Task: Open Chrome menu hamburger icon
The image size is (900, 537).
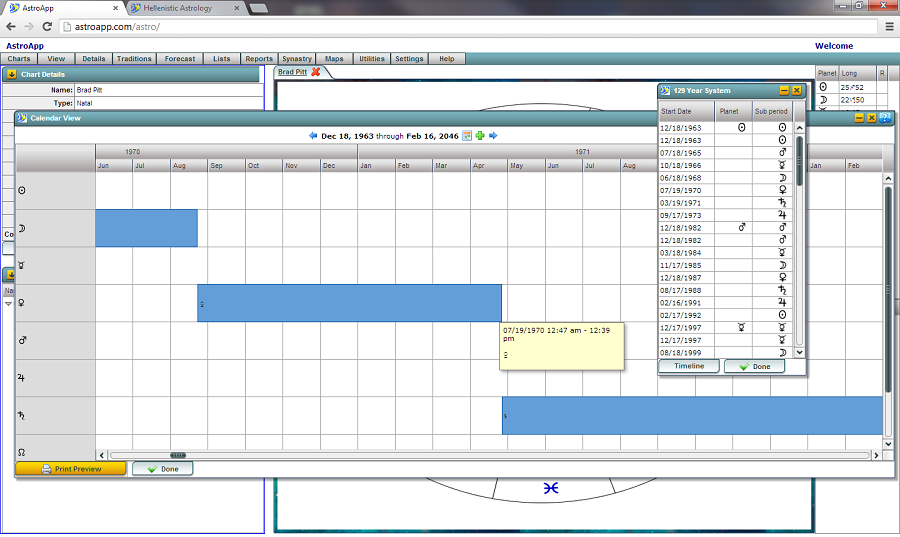Action: tap(889, 26)
